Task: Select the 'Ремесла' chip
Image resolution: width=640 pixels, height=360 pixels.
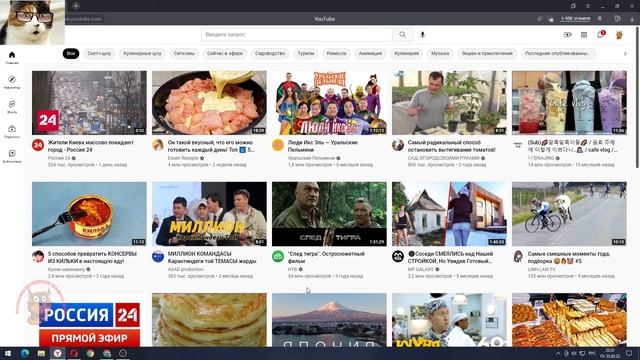Action: [336, 53]
